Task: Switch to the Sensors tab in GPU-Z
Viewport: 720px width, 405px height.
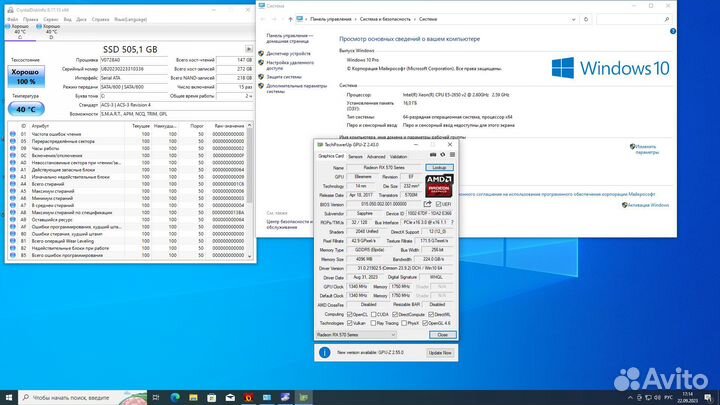Action: coord(355,157)
